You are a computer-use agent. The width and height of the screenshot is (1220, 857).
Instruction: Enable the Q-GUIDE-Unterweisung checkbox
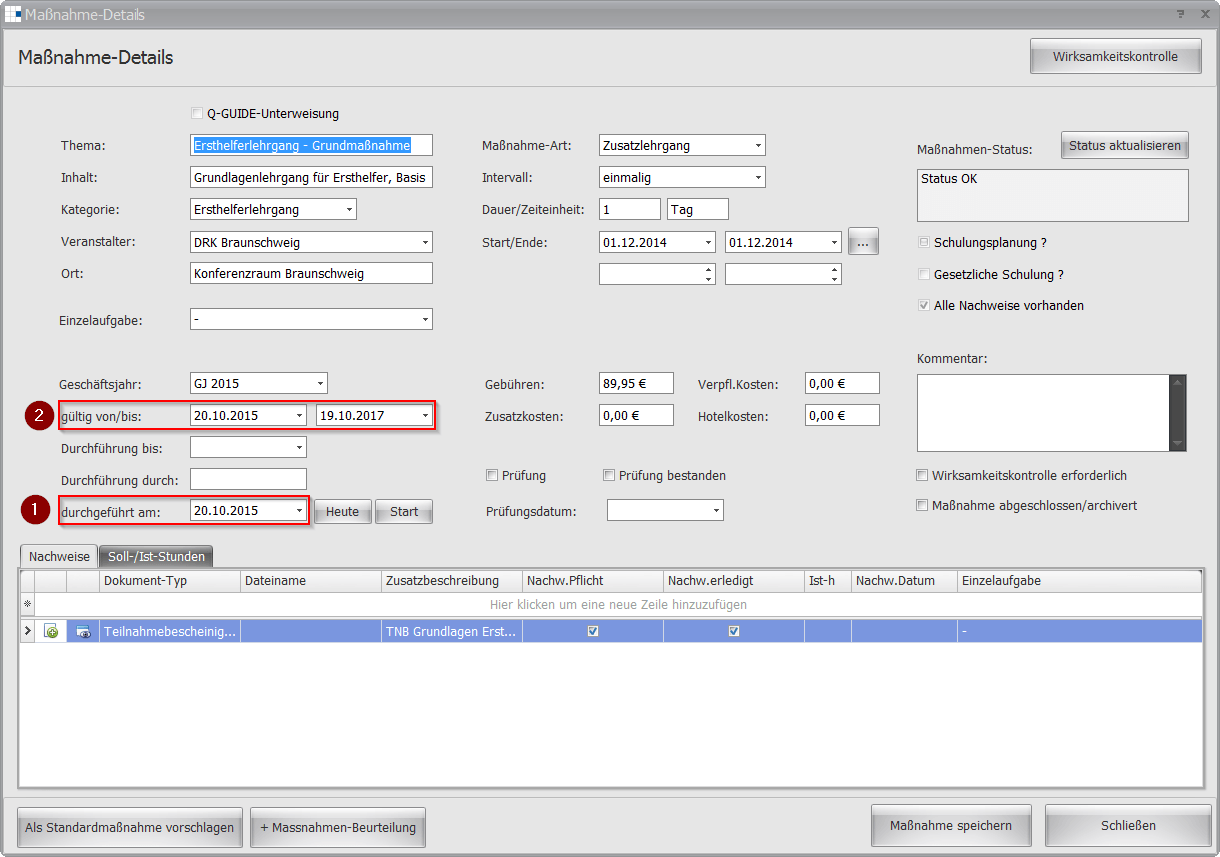(x=197, y=114)
